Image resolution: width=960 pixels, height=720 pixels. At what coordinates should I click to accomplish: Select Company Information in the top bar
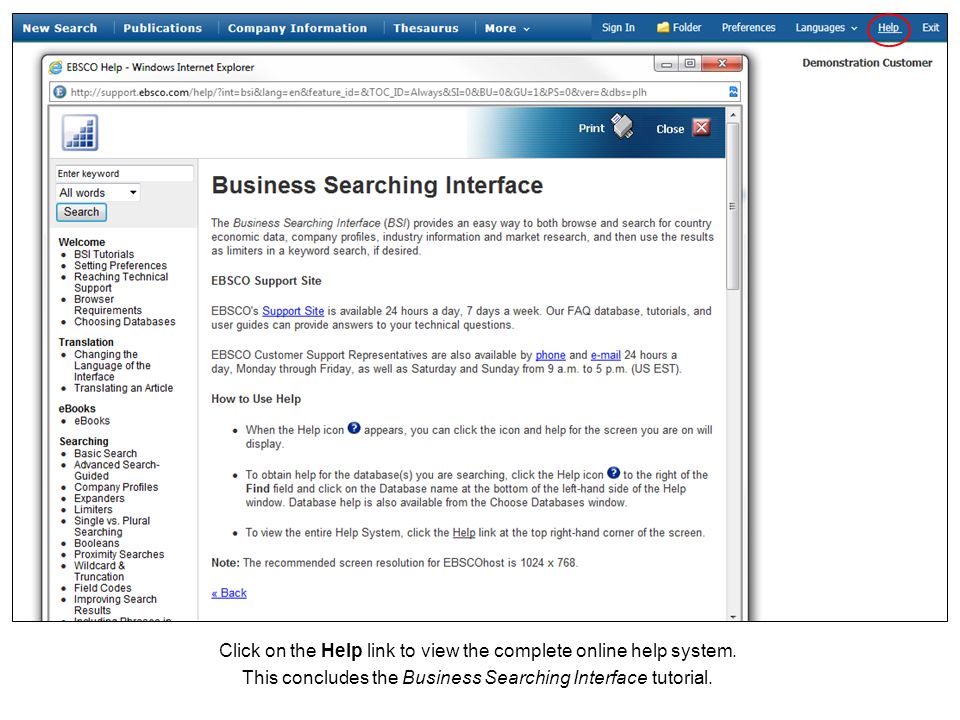point(298,28)
